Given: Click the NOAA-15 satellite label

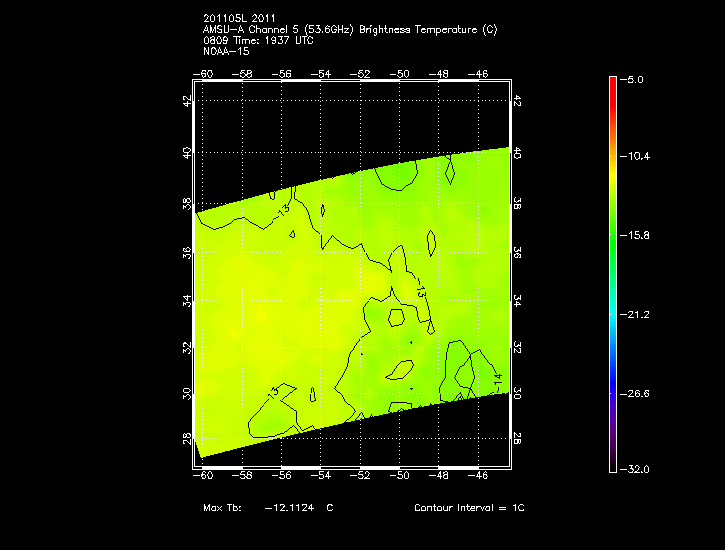Looking at the screenshot, I should (225, 49).
